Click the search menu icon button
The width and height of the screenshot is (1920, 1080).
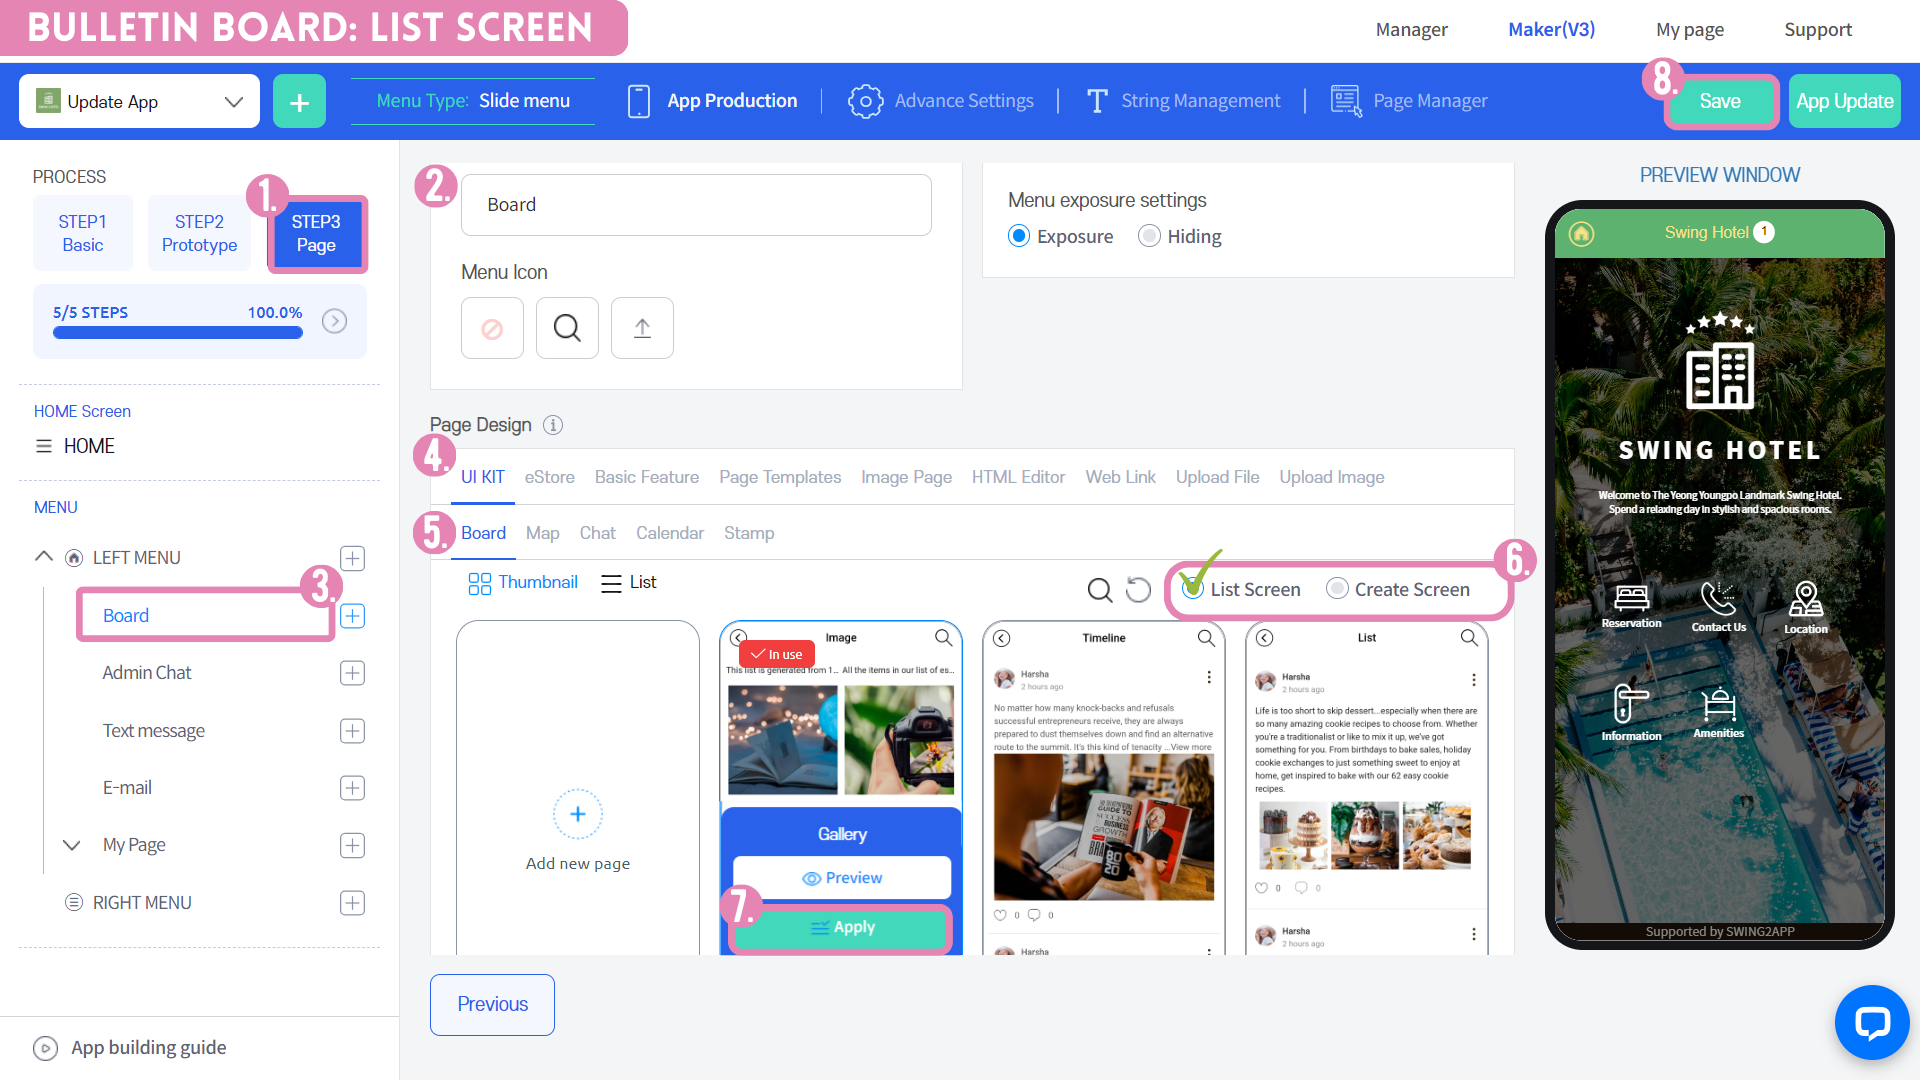(567, 328)
